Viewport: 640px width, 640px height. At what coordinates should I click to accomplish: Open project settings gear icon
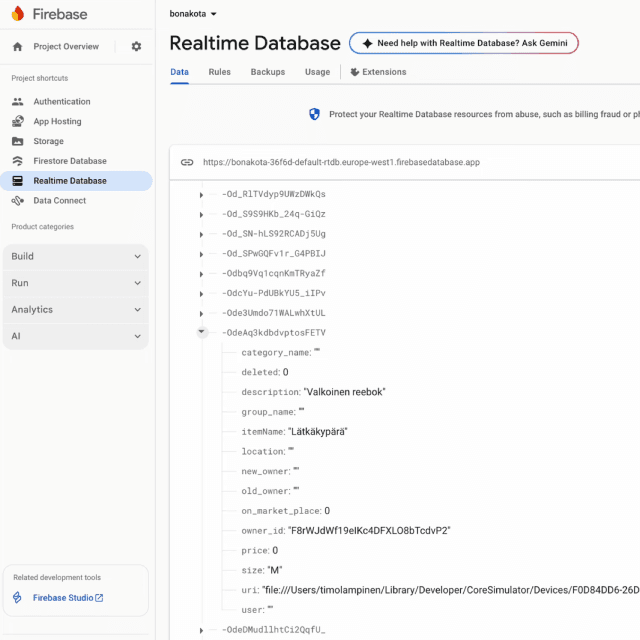[x=136, y=47]
